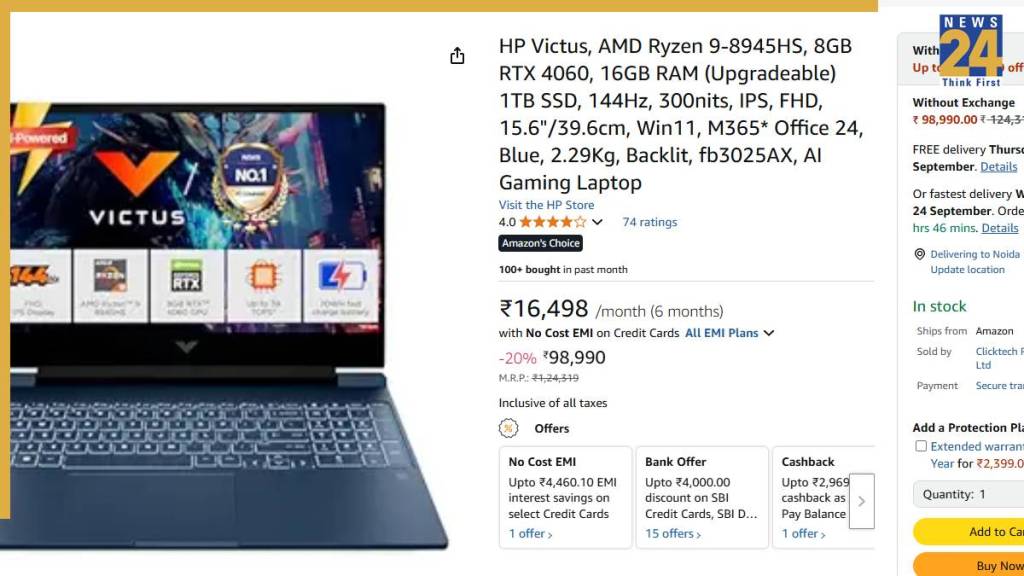This screenshot has height=576, width=1024.
Task: Click the fast charge battery feature tile
Action: 340,285
